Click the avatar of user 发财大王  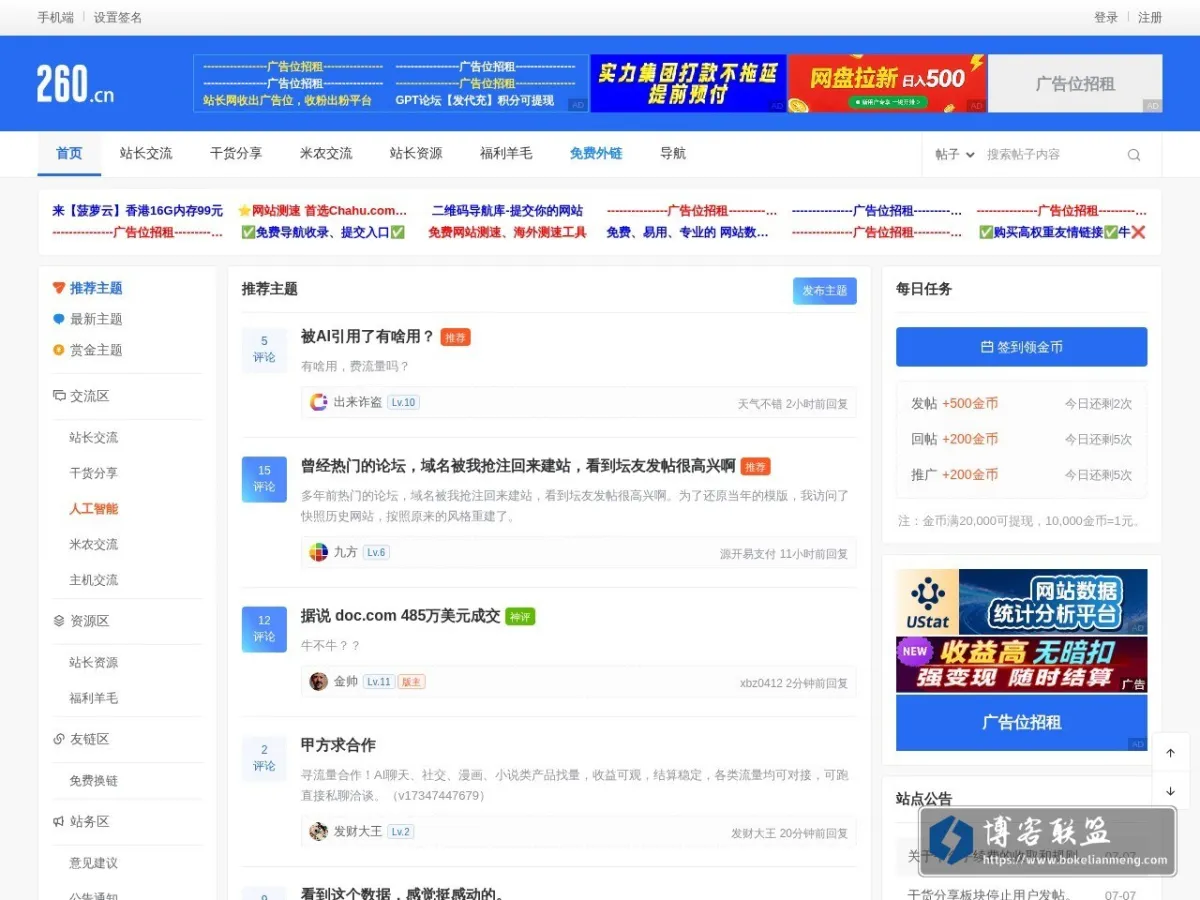pos(319,831)
